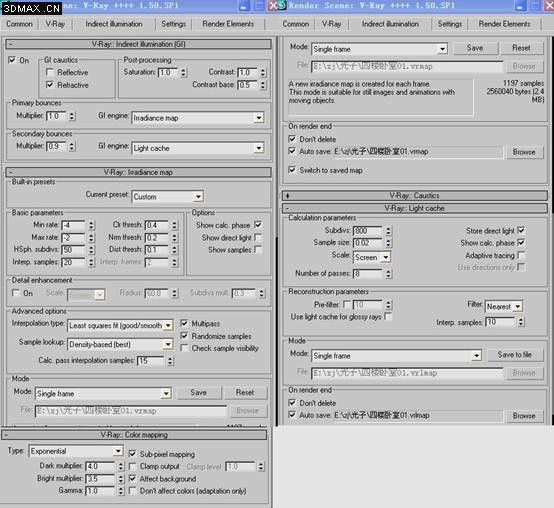Click Save to file in Light cache
This screenshot has height=508, width=554.
(x=515, y=355)
